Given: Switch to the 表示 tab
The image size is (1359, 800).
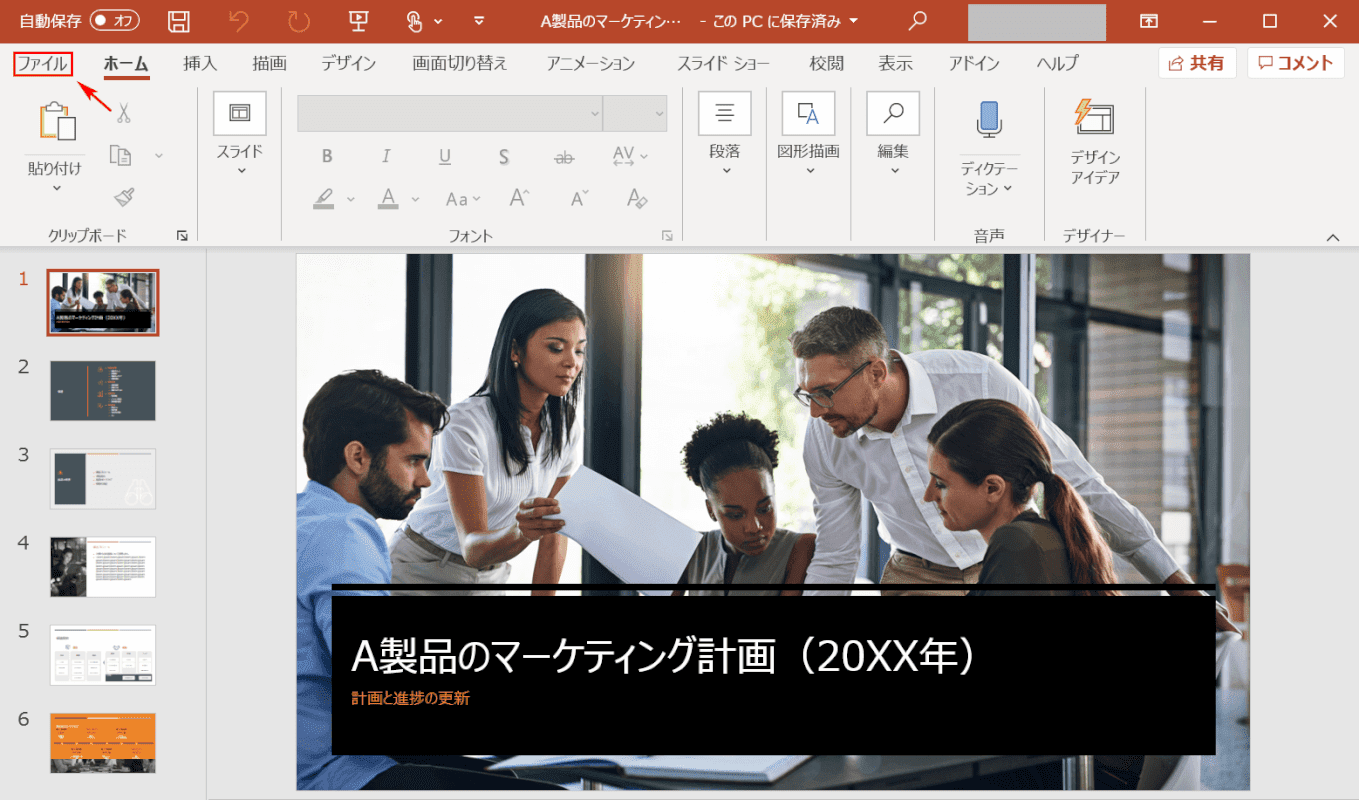Looking at the screenshot, I should coord(896,63).
